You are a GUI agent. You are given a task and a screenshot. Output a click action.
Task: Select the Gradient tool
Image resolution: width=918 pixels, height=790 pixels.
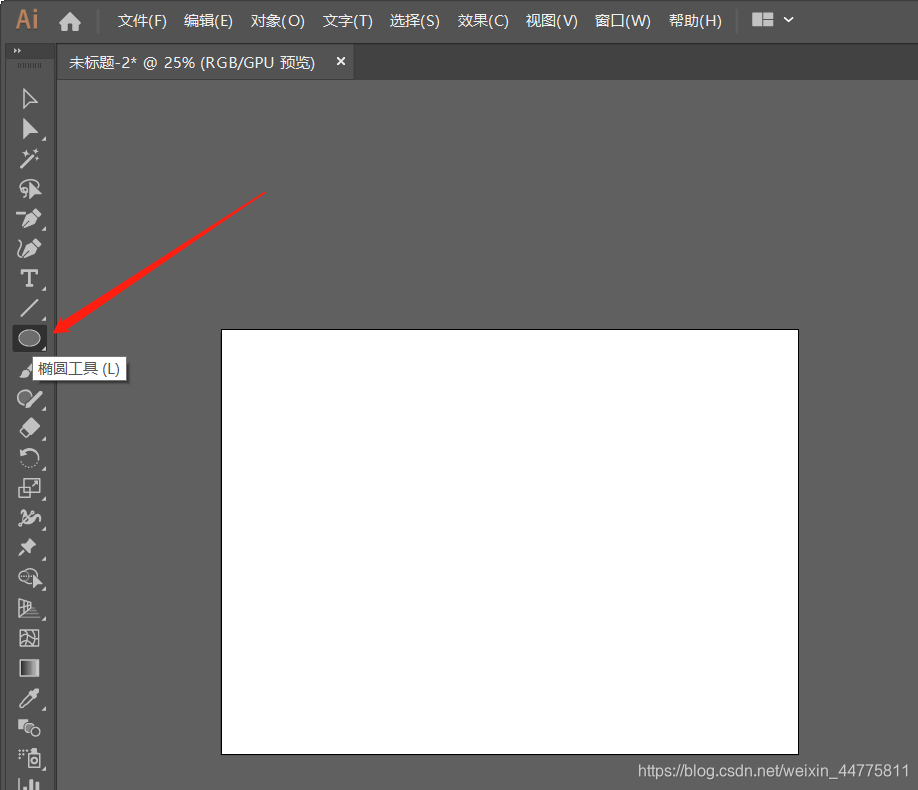[29, 668]
